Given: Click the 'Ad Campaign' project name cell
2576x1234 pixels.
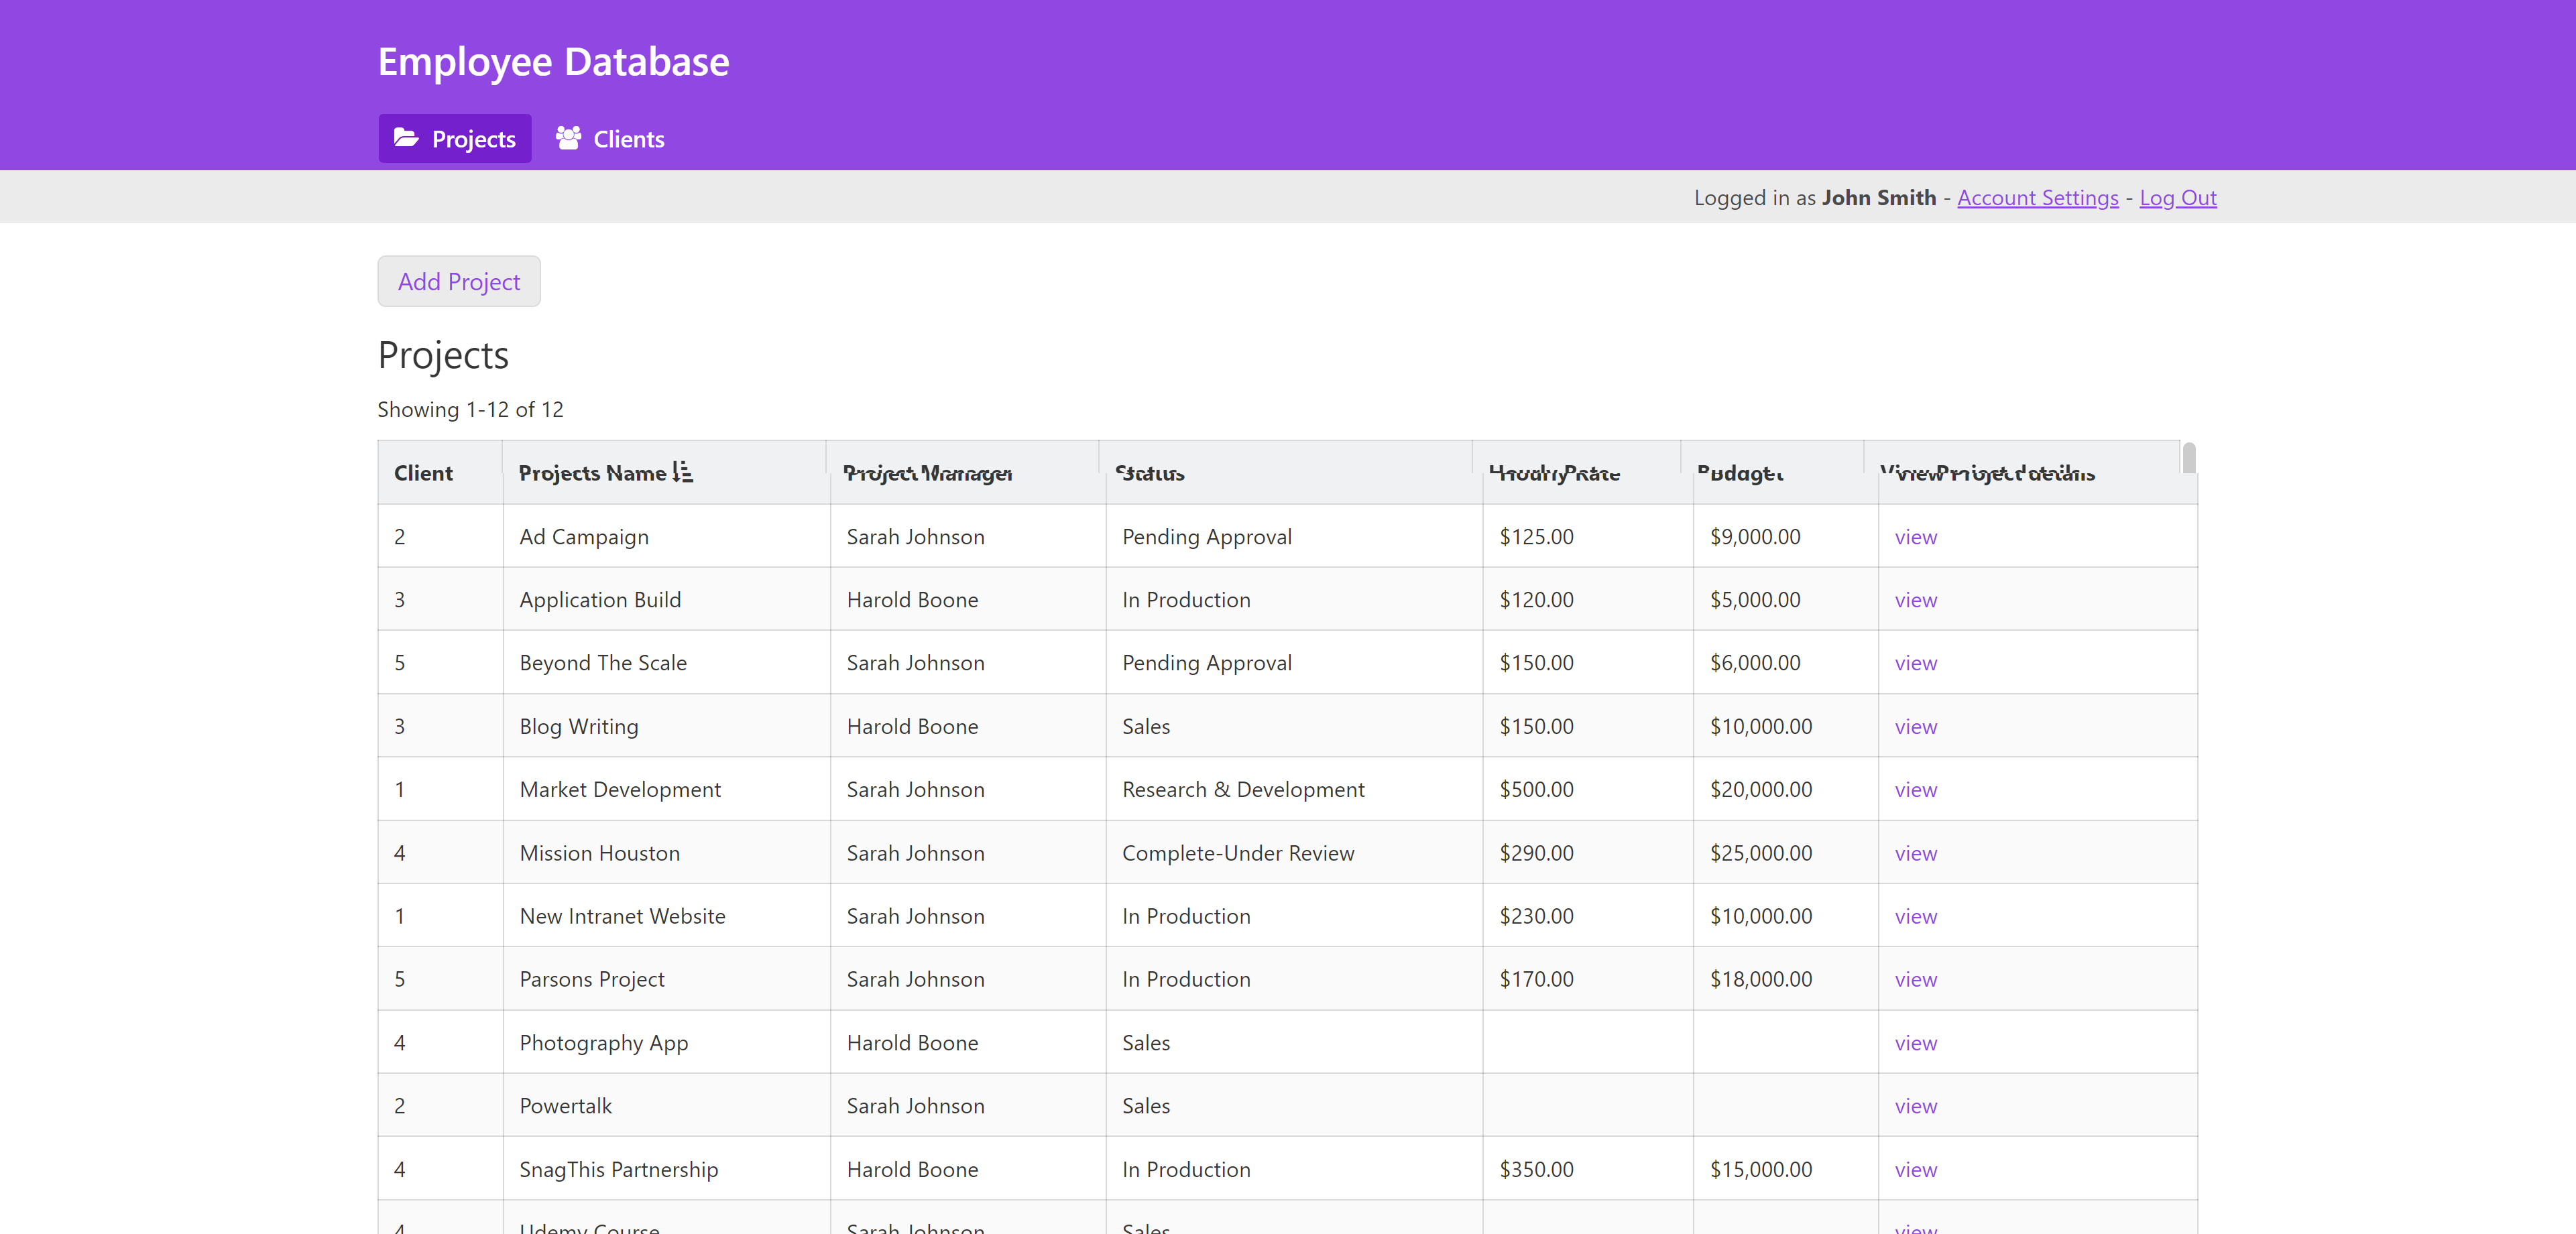Looking at the screenshot, I should pos(666,536).
